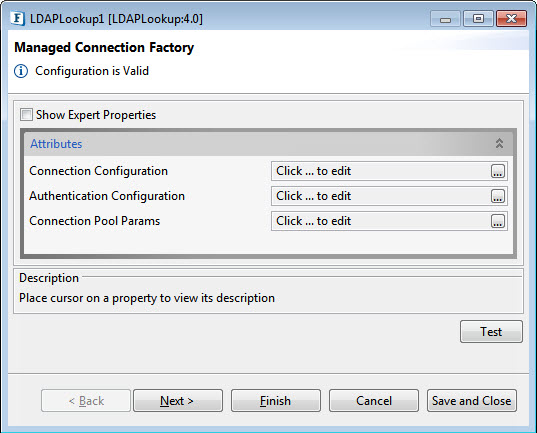Screen dimensions: 537x433
Task: Click the disabled Back button
Action: (x=86, y=400)
